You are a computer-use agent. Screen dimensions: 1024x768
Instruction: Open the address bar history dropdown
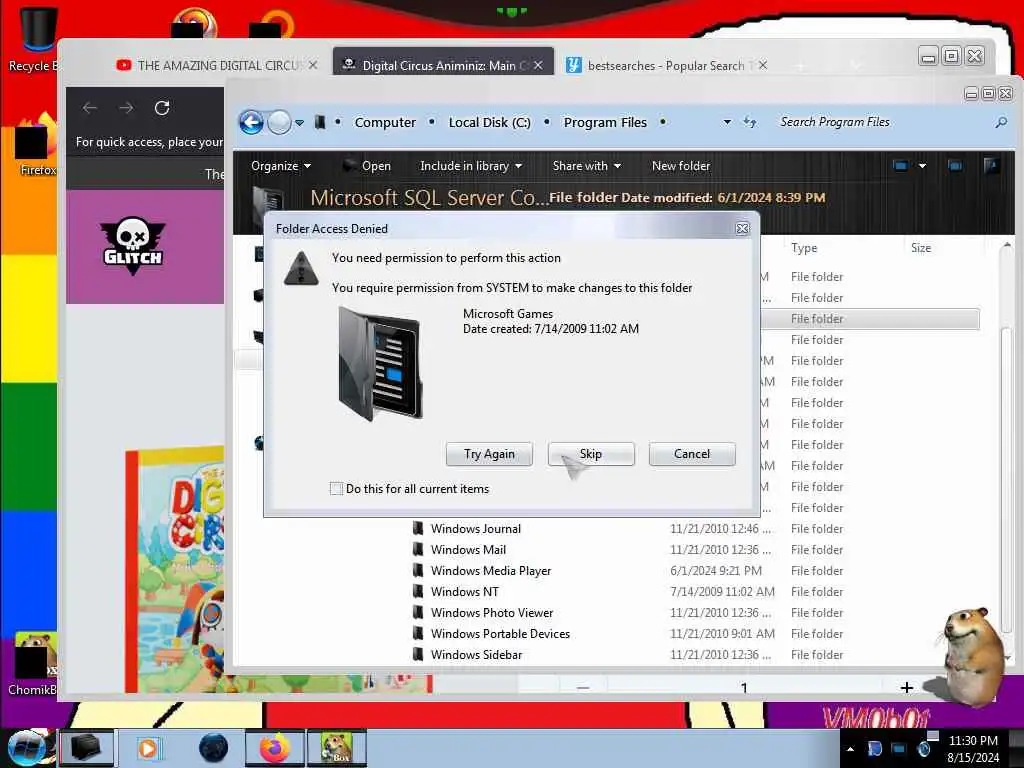tap(727, 122)
